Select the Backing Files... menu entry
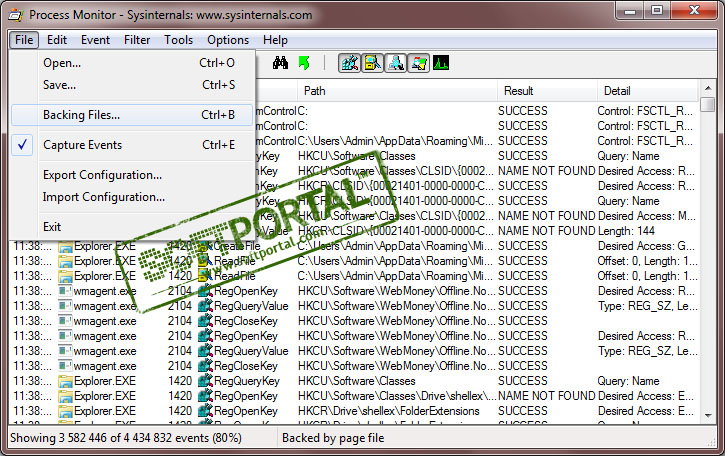The height and width of the screenshot is (456, 725). [132, 115]
